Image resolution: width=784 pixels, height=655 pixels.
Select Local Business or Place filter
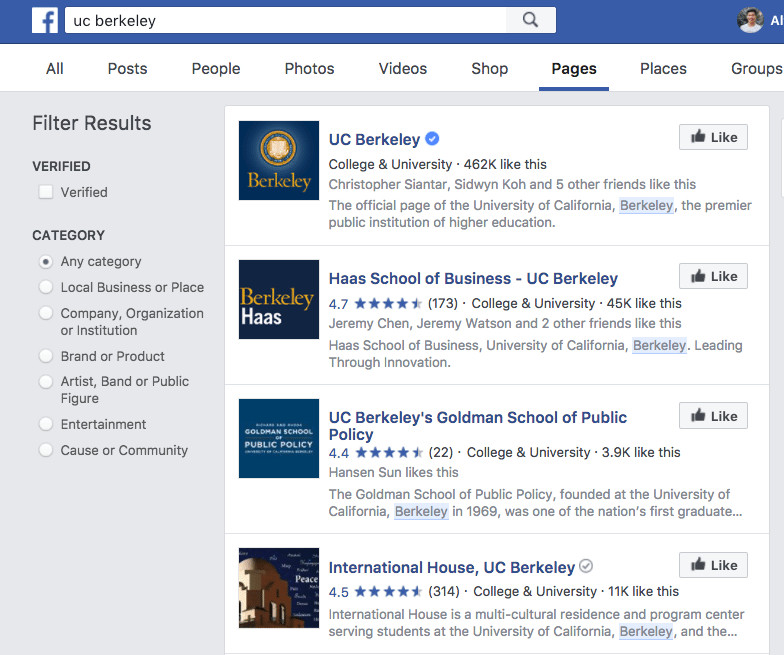46,287
